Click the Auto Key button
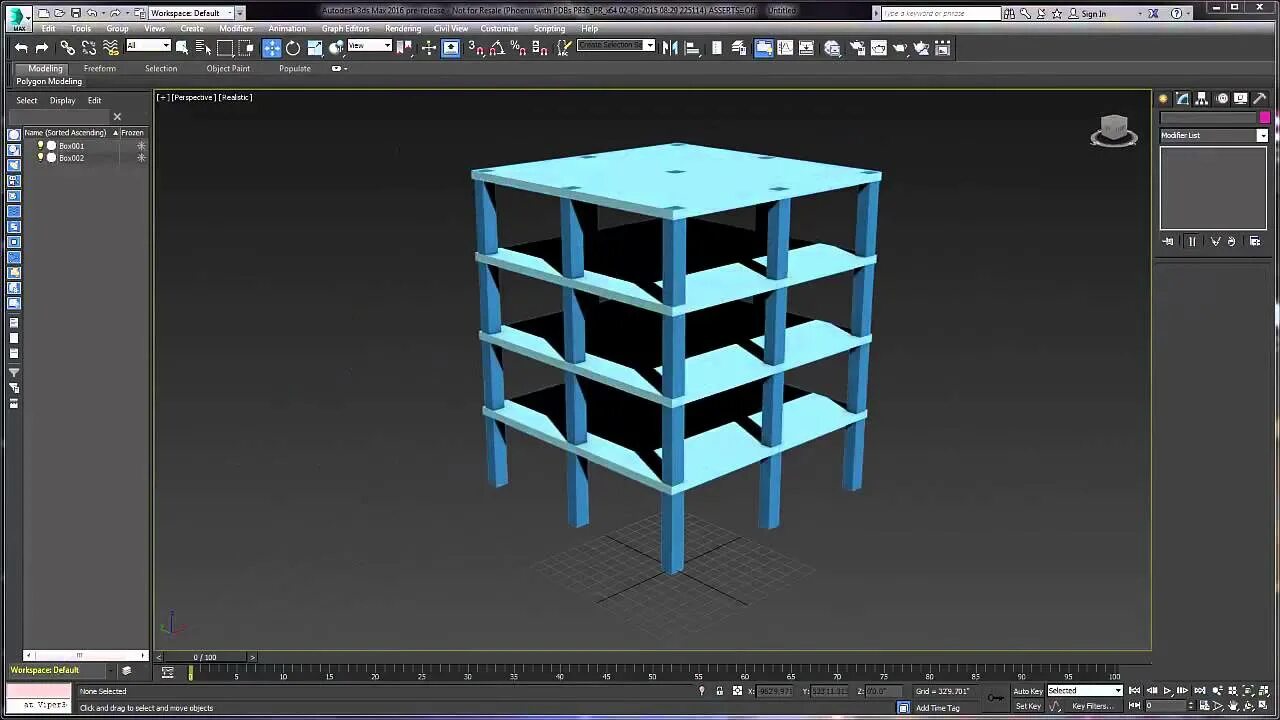 click(1028, 691)
